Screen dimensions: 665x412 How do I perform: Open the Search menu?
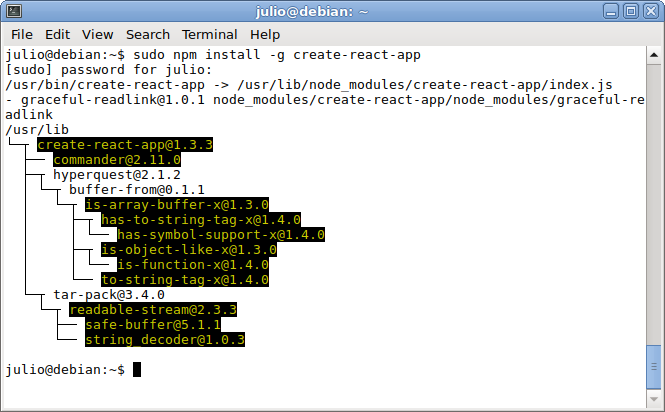[148, 34]
